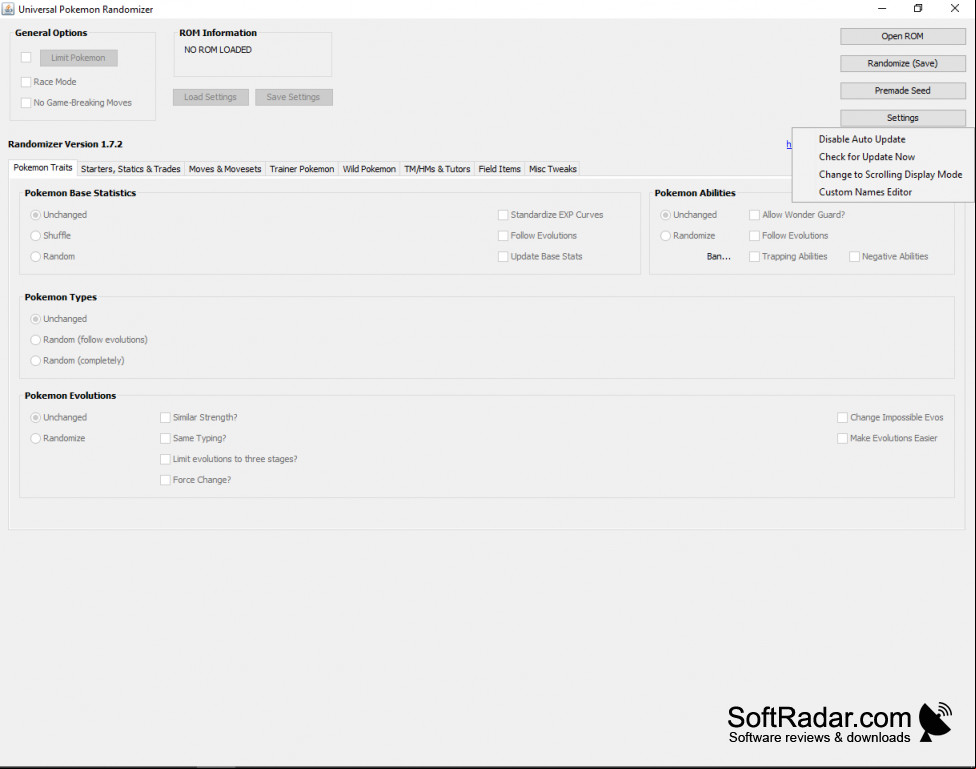This screenshot has width=976, height=769.
Task: Switch to Starters, Statics & Trades tab
Action: click(130, 169)
